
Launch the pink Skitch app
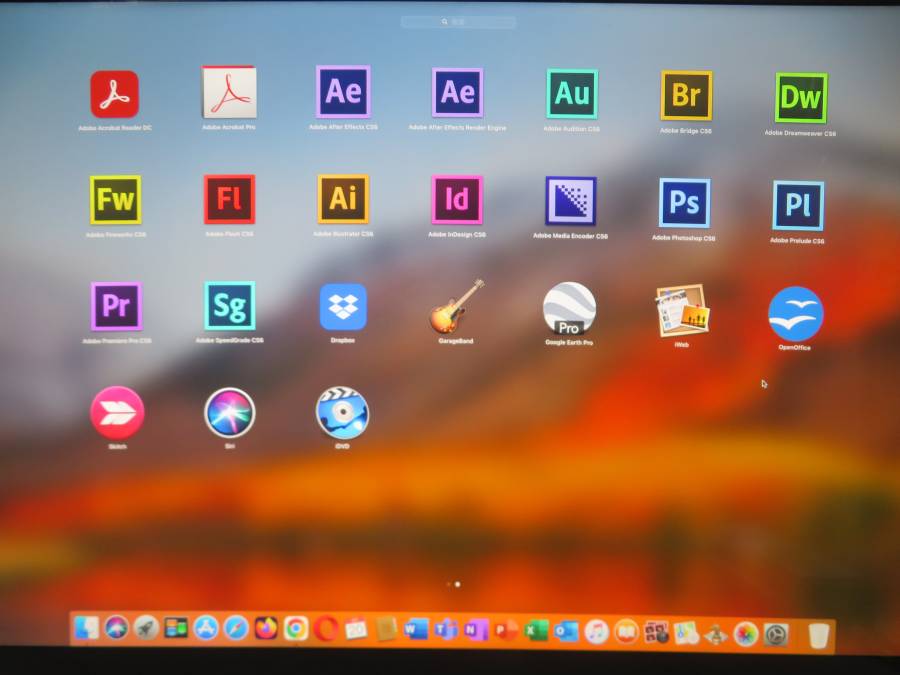117,413
